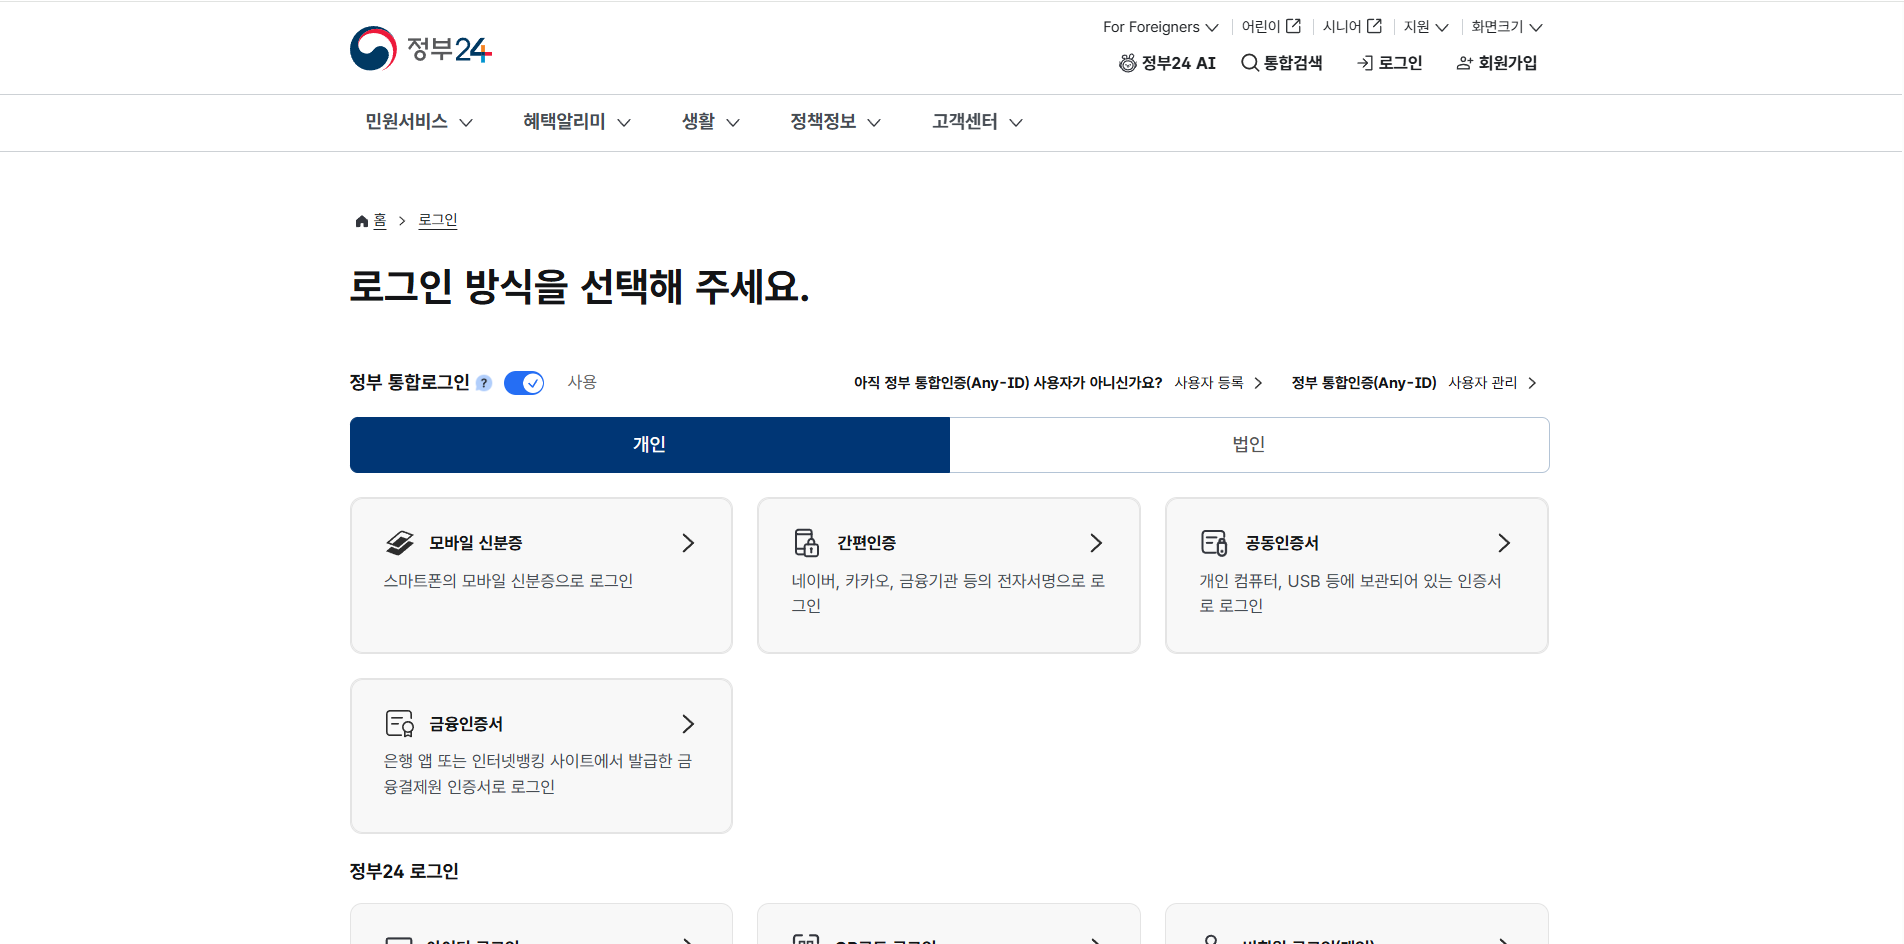
Task: Select the 개인 tab
Action: 650,445
